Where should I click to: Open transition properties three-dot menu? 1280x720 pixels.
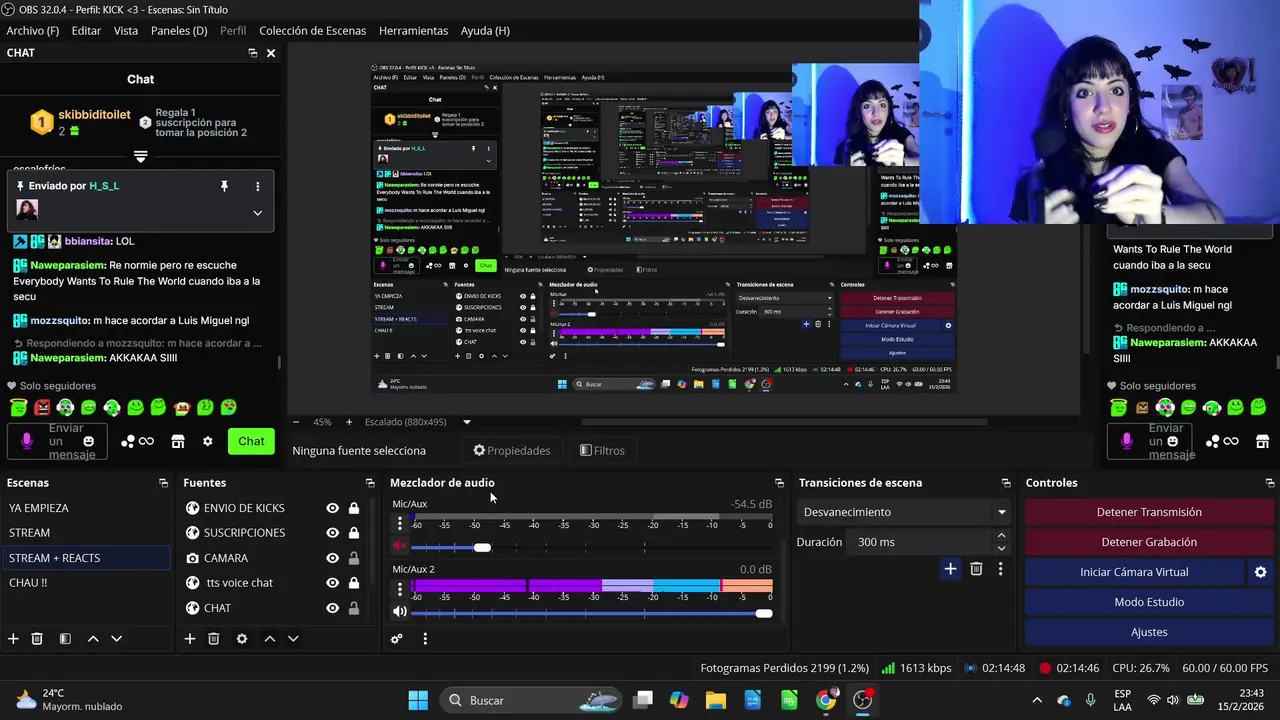(1000, 569)
